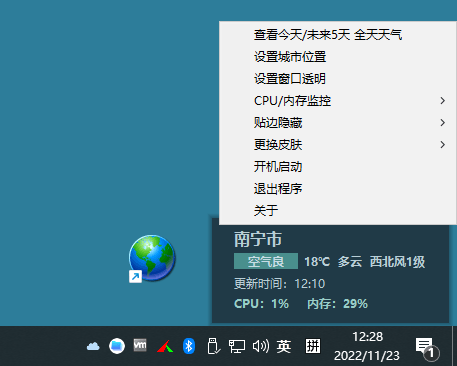Click the 空气良 air quality badge
The width and height of the screenshot is (457, 366).
[x=266, y=261]
